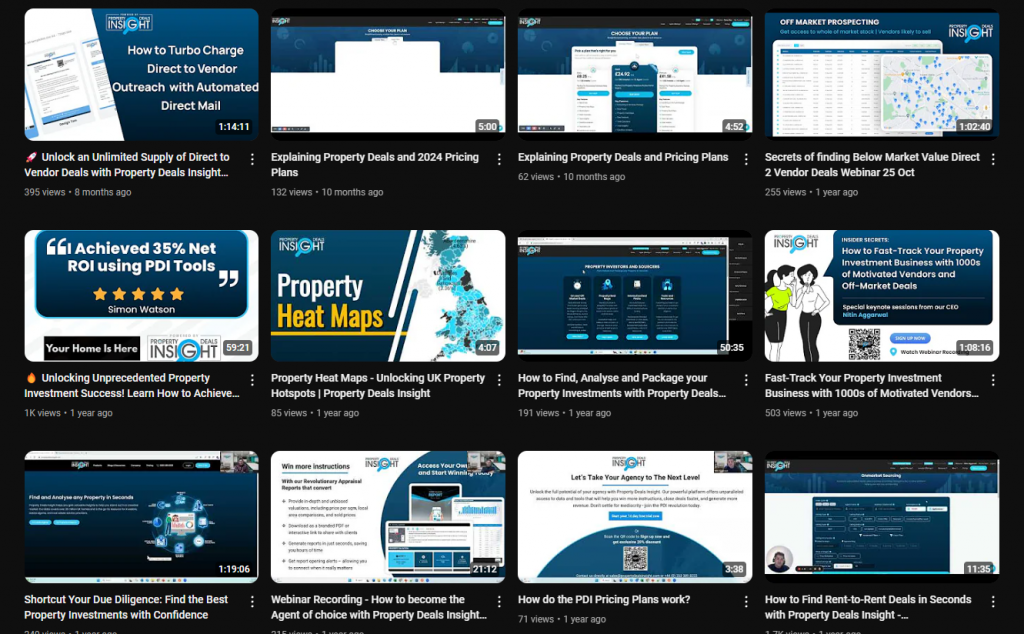This screenshot has height=634, width=1024.
Task: Open three-dot menu for 62 views Pricing Plans video
Action: 746,159
